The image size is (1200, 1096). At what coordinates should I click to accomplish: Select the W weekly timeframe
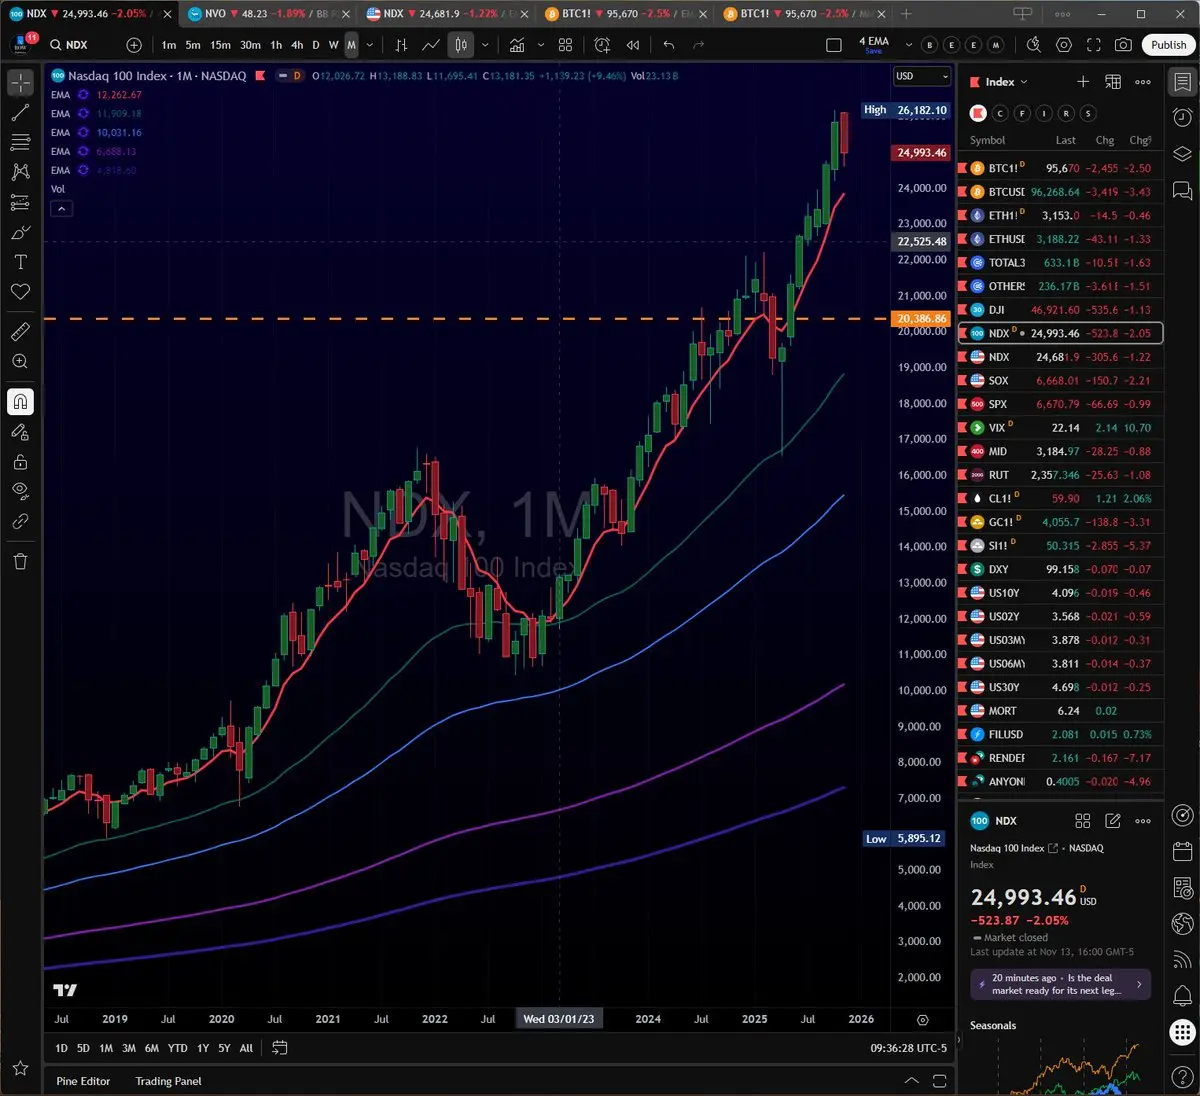click(334, 45)
